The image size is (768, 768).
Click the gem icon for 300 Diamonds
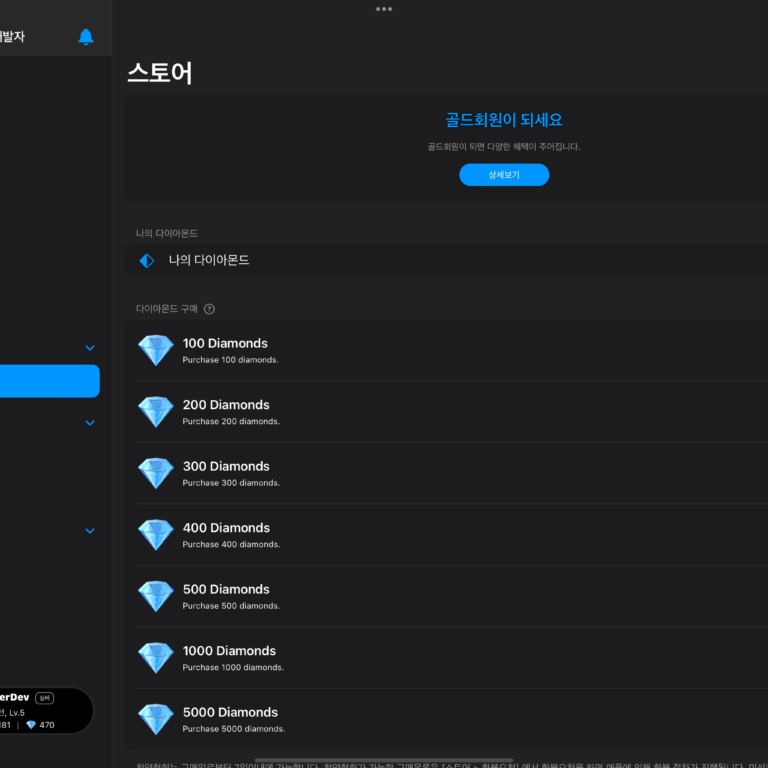point(155,473)
